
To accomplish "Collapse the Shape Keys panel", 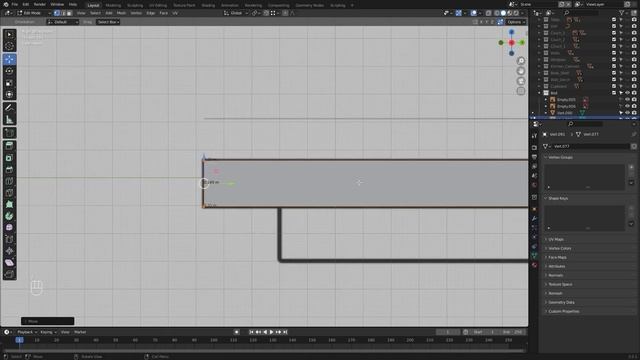I will [x=558, y=198].
